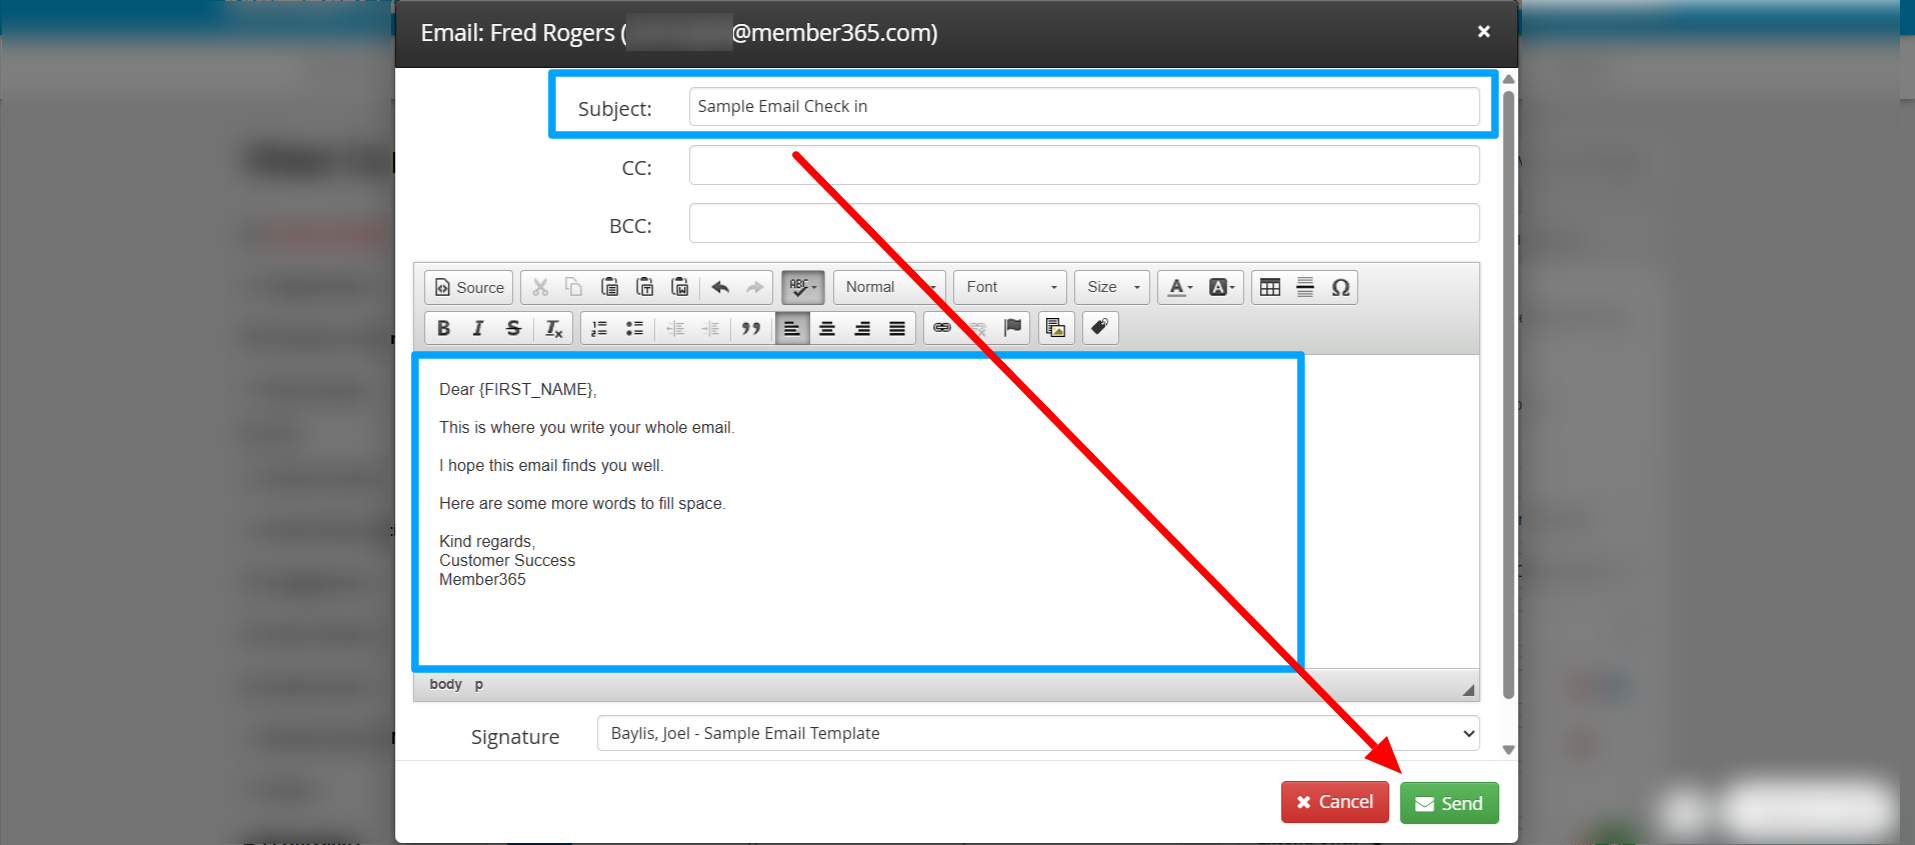The width and height of the screenshot is (1915, 845).
Task: Insert a table into the email
Action: tap(1270, 287)
